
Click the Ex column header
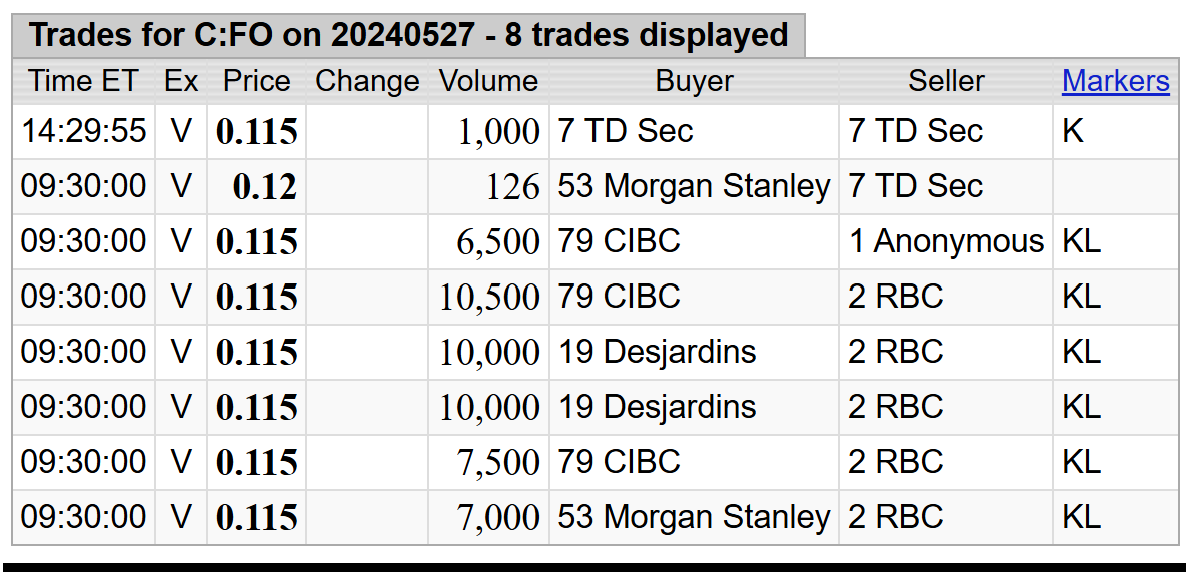(x=182, y=81)
